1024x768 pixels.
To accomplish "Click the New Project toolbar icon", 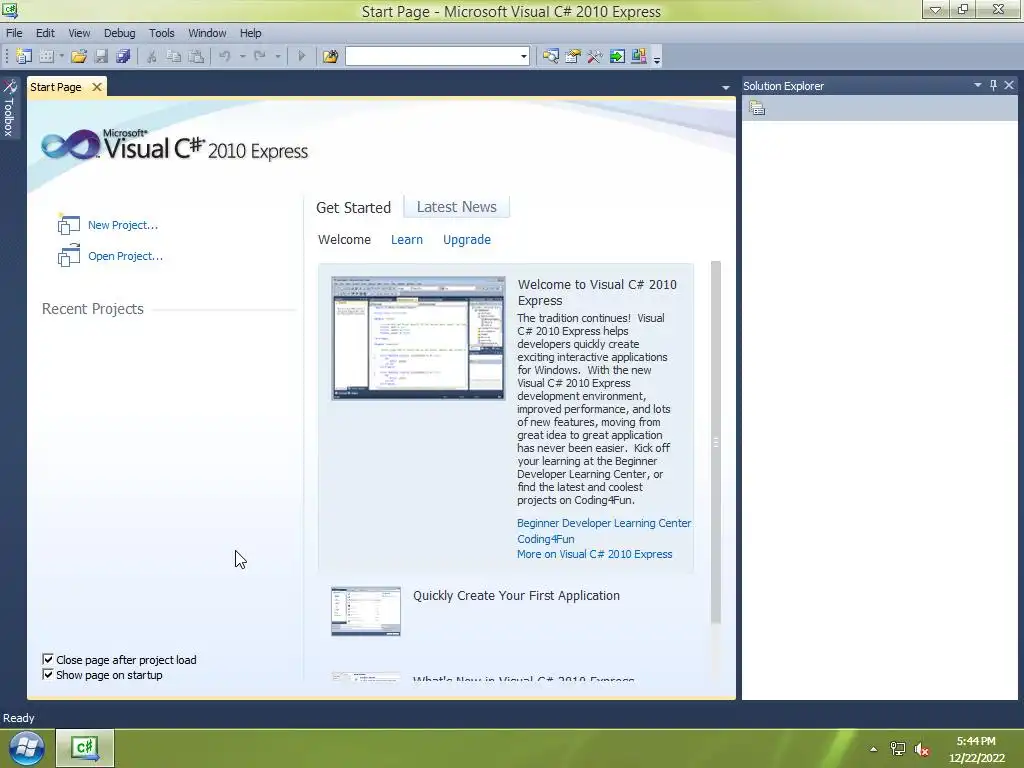I will 24,57.
